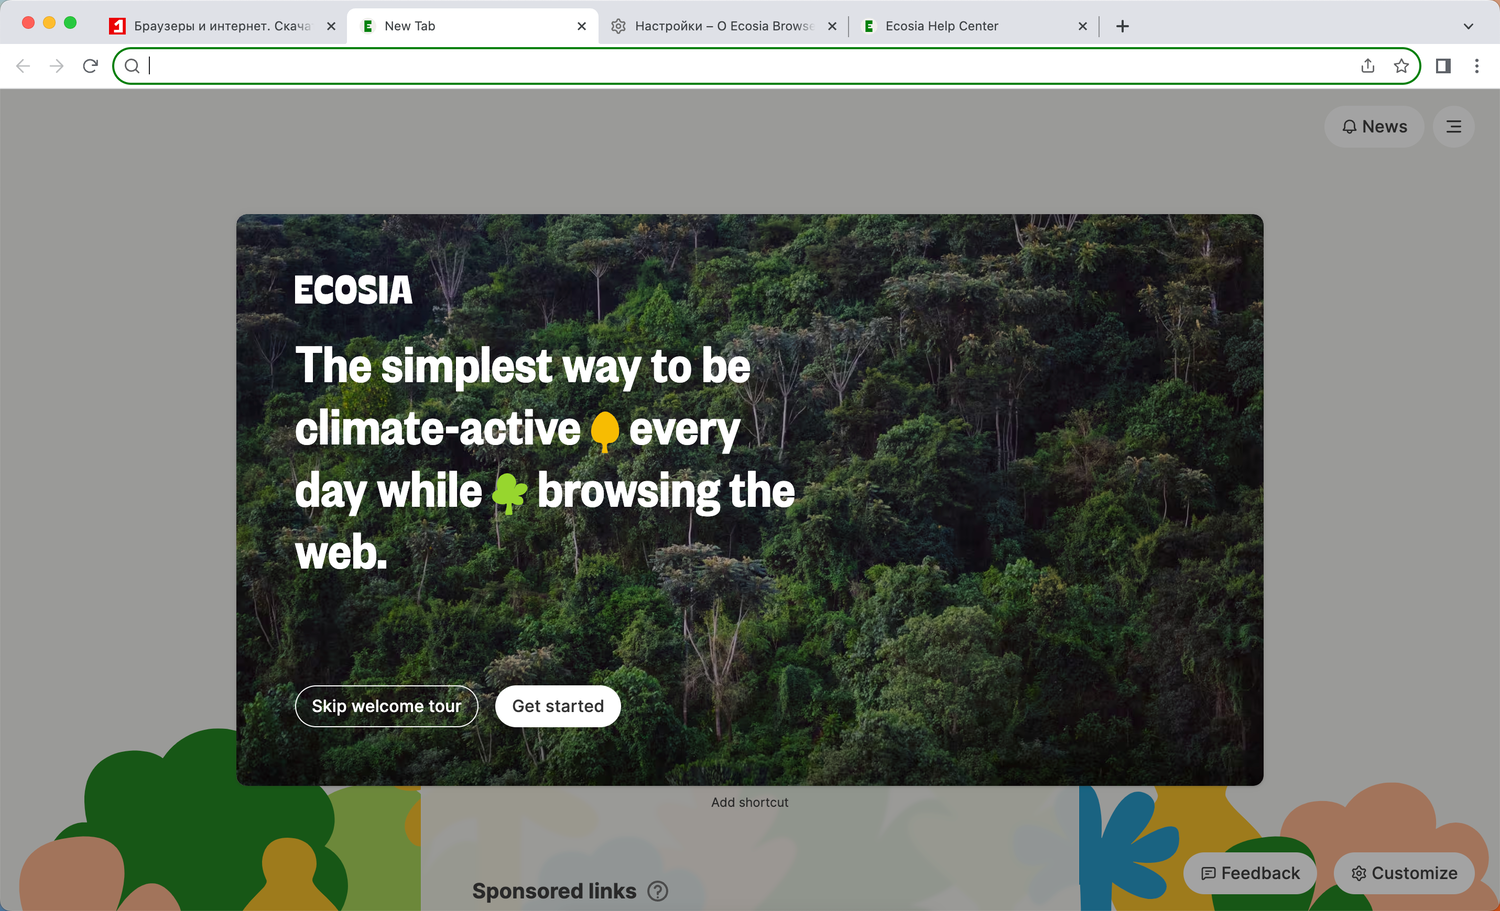Viewport: 1500px width, 911px height.
Task: Toggle the side panel icon
Action: pos(1443,66)
